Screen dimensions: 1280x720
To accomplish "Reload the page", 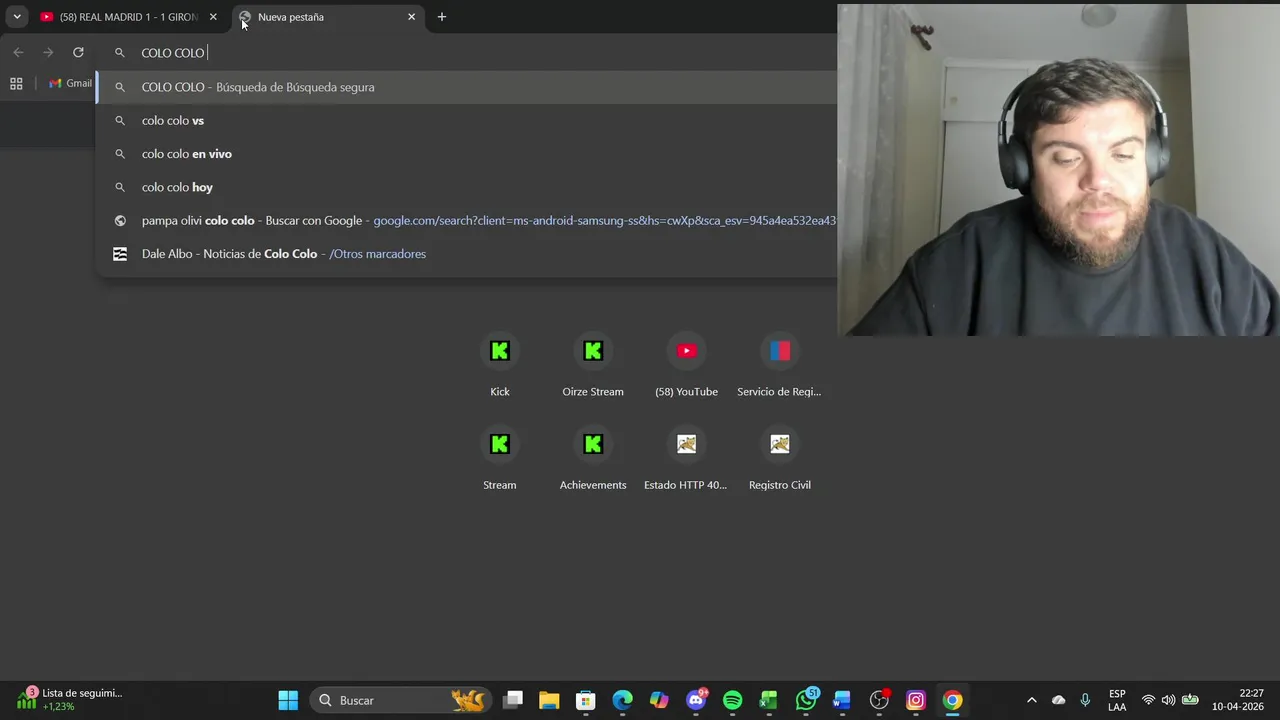I will pos(78,52).
